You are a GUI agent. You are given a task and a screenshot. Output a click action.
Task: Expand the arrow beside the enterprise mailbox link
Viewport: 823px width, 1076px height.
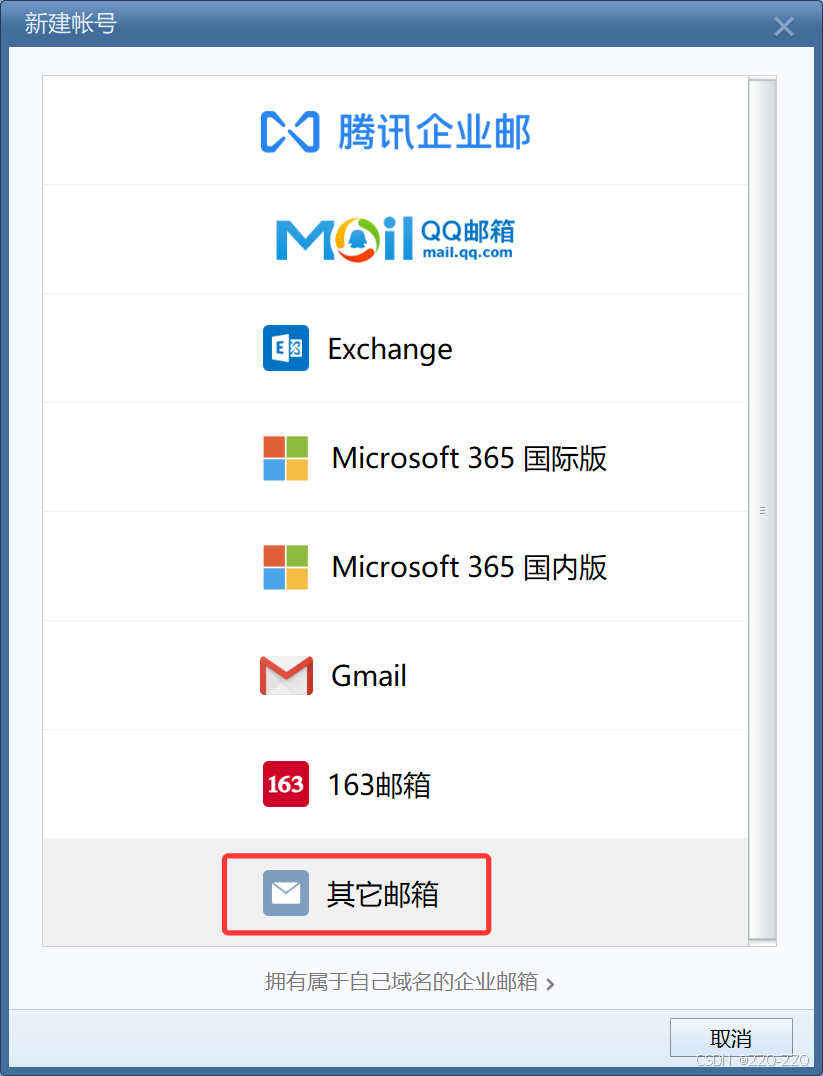550,984
